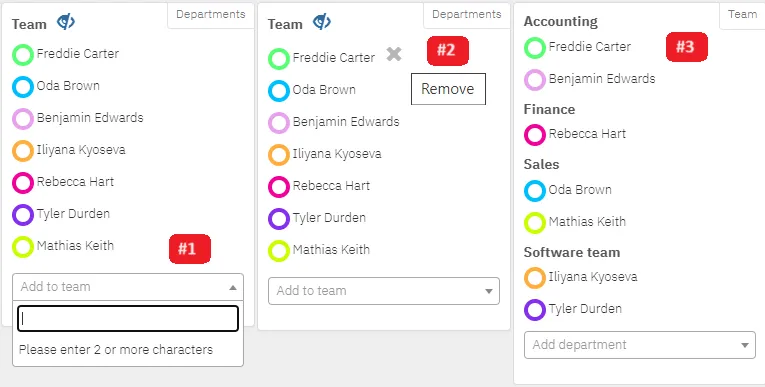Open the Add to team dropdown in second panel

coord(384,291)
